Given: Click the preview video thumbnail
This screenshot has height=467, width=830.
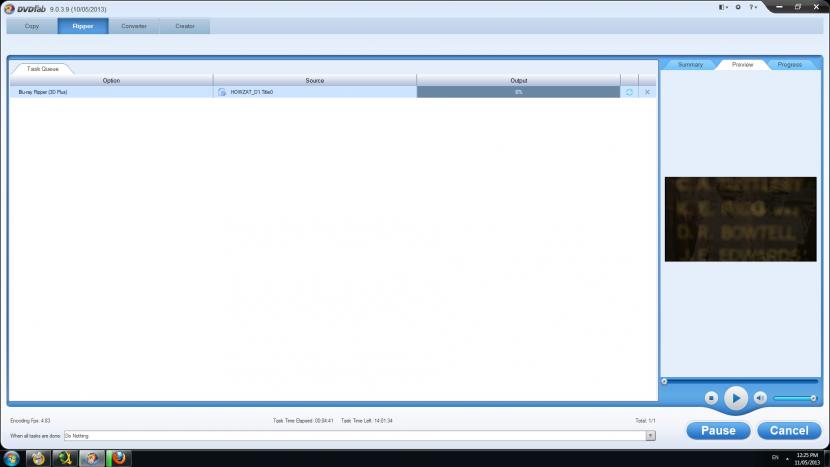Looking at the screenshot, I should (x=741, y=219).
